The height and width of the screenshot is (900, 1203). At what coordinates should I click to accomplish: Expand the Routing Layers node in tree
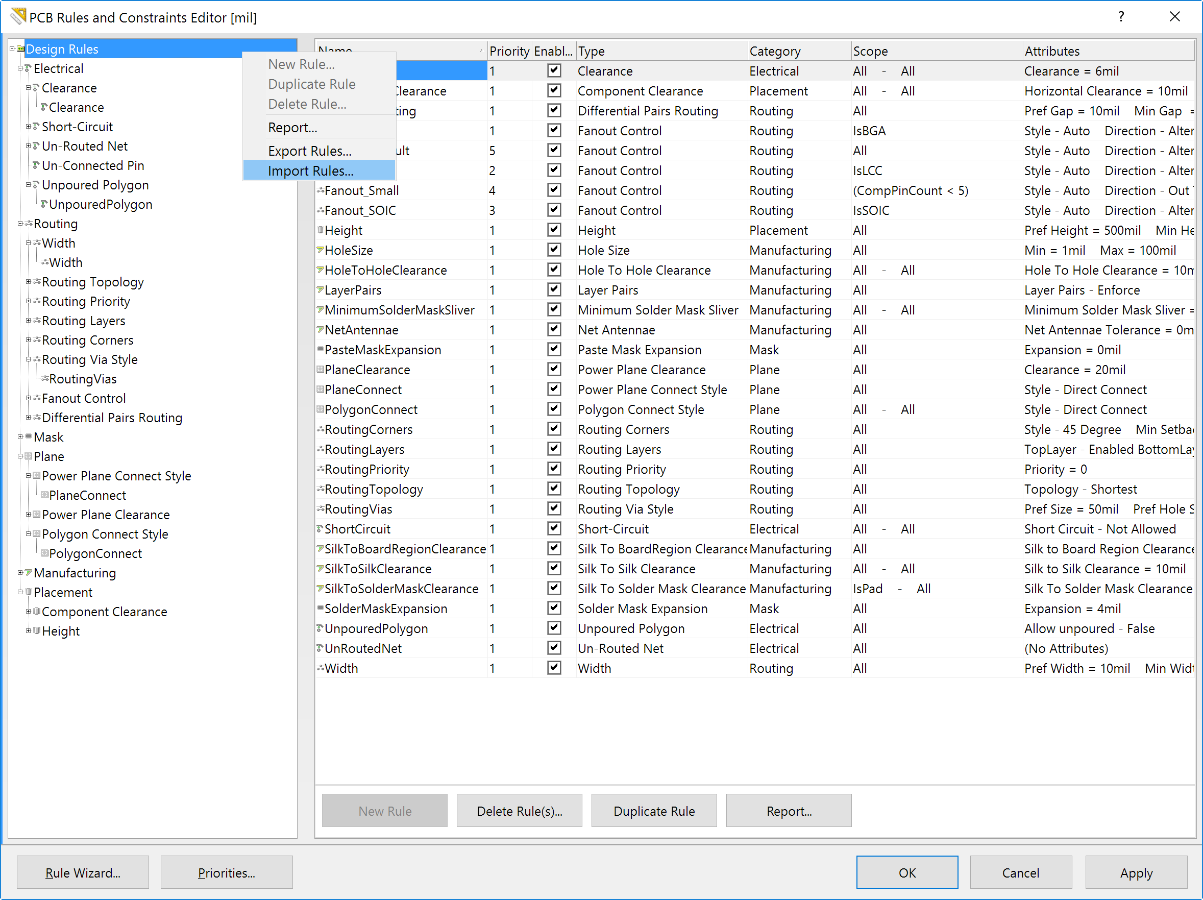coord(28,321)
